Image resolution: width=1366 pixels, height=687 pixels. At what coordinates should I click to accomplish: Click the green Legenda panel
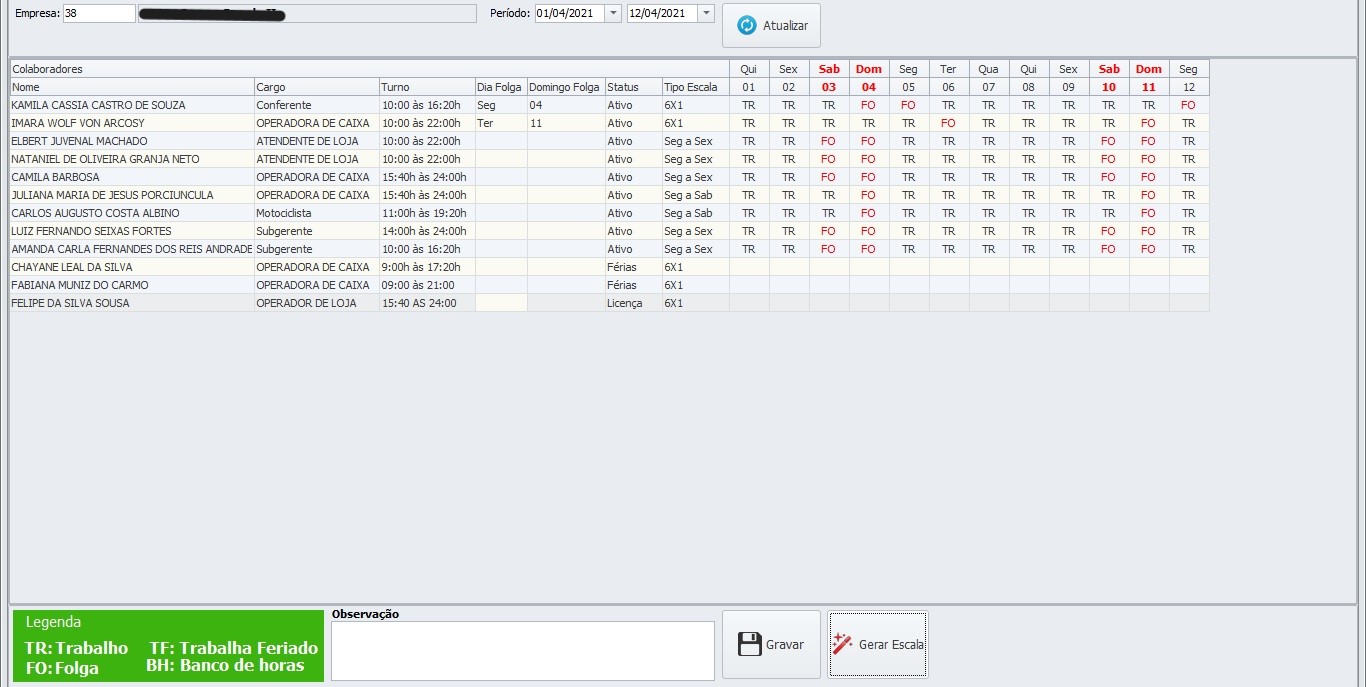[168, 646]
